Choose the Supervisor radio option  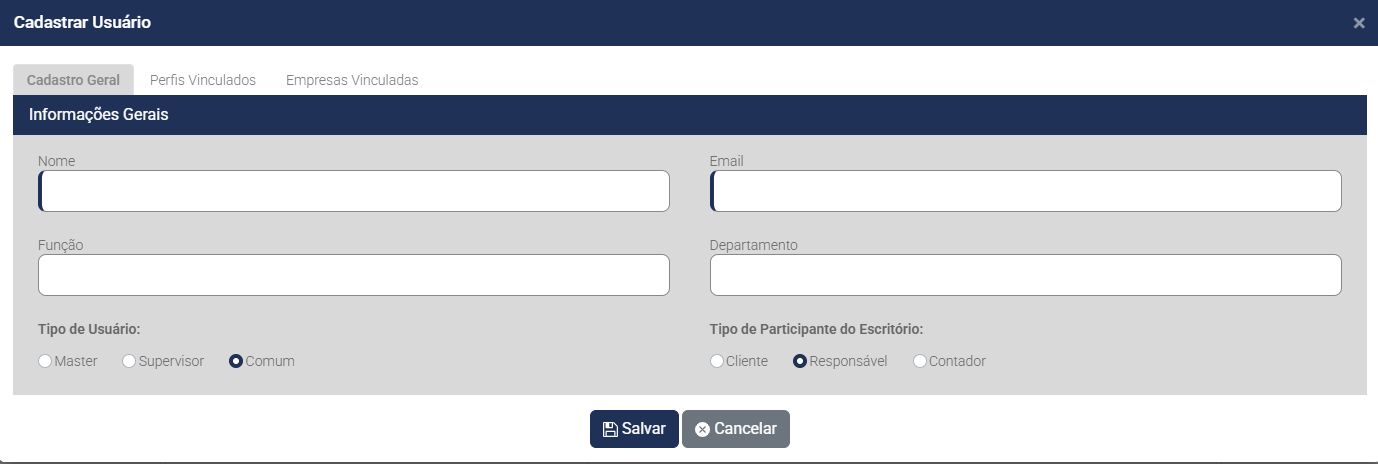tap(129, 361)
